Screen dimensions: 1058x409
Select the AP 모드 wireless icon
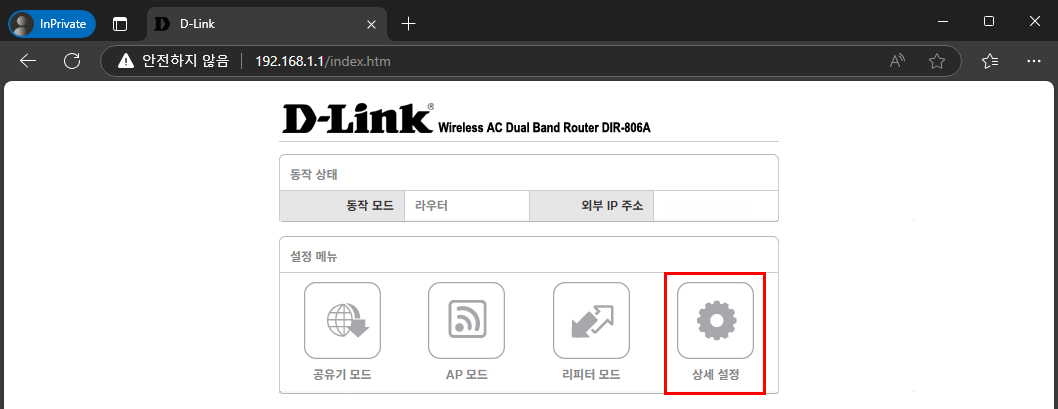[x=466, y=321]
